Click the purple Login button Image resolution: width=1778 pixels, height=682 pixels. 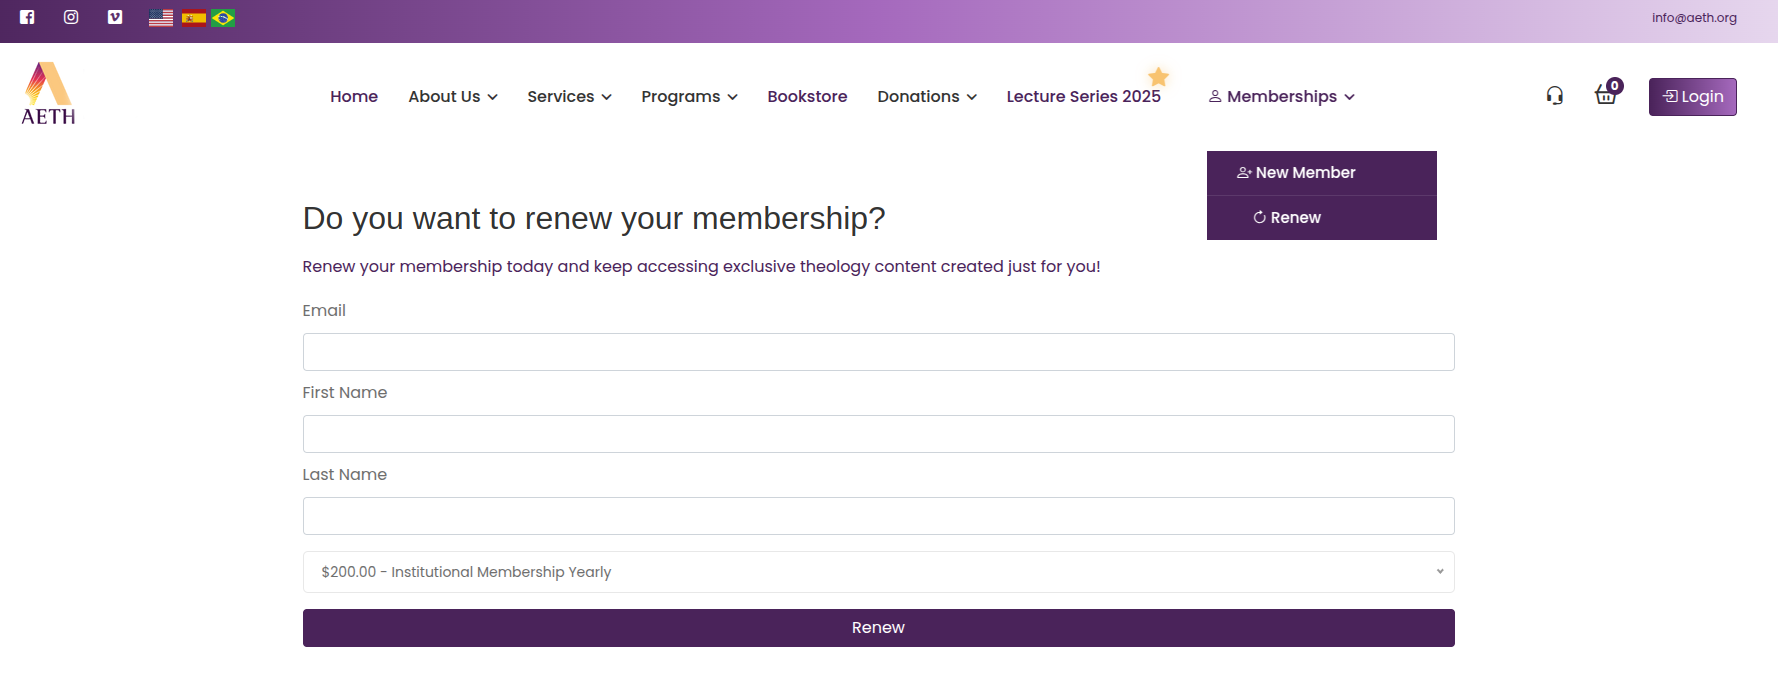pyautogui.click(x=1692, y=97)
